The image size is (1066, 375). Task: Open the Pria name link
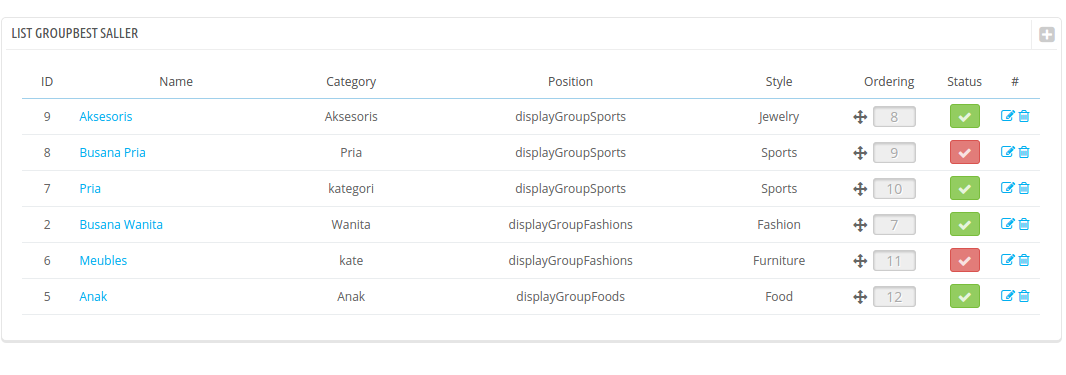click(90, 189)
